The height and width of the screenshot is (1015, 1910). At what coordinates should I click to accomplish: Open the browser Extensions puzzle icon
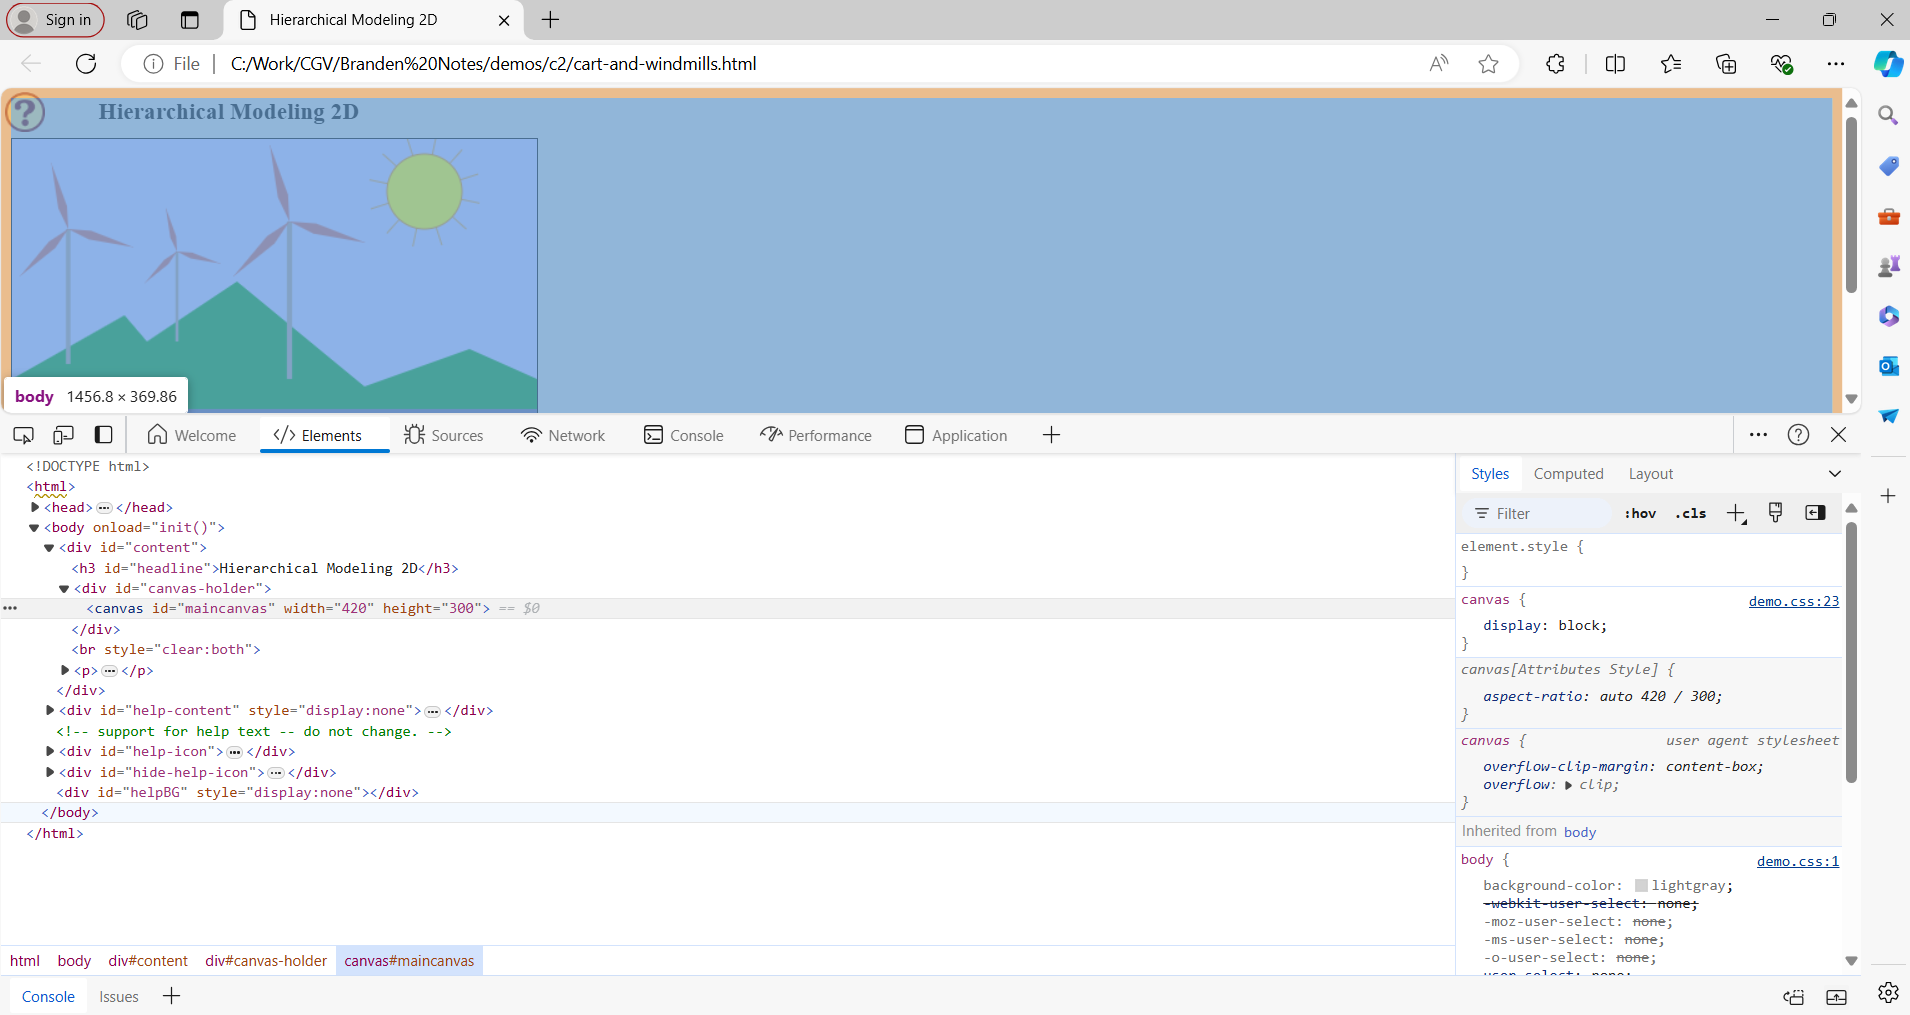[1555, 64]
